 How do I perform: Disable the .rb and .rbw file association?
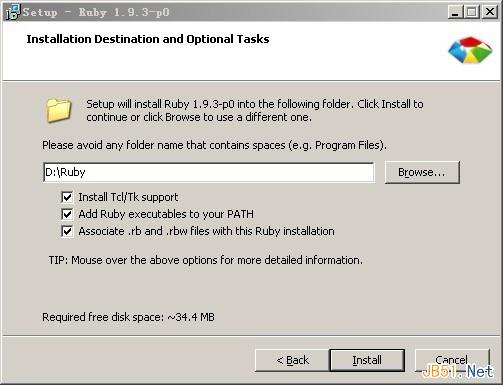click(67, 231)
